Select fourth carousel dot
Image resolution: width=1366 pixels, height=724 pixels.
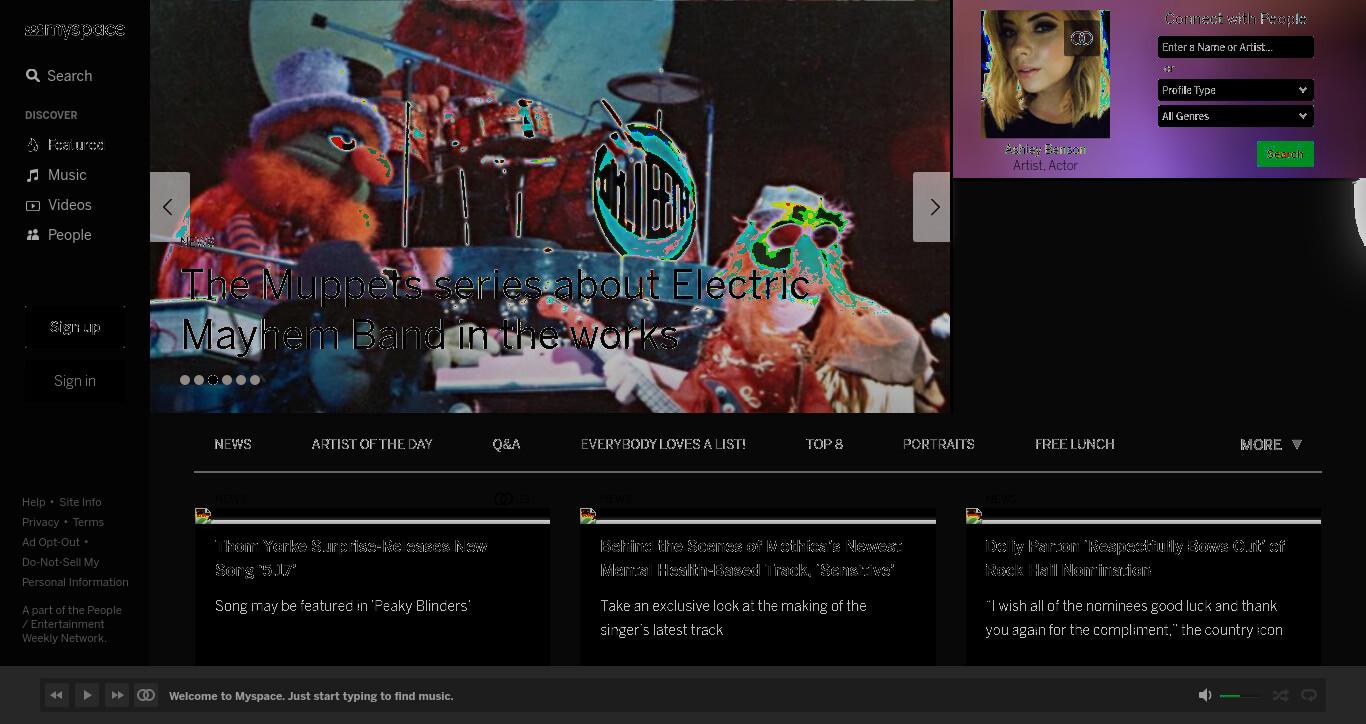[227, 380]
